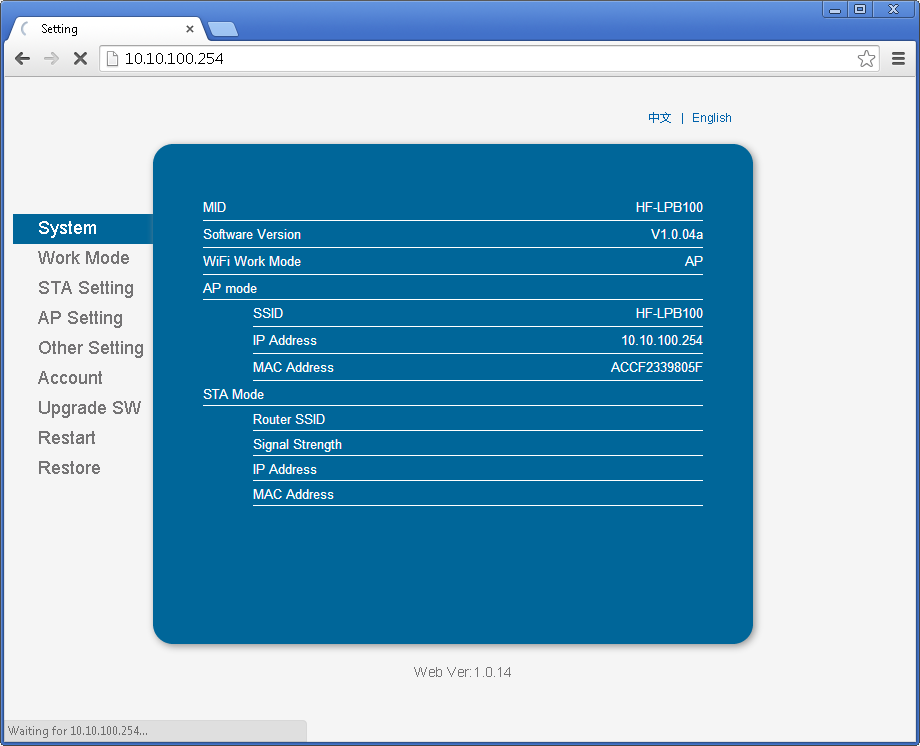Select the Setting browser tab

pos(106,29)
